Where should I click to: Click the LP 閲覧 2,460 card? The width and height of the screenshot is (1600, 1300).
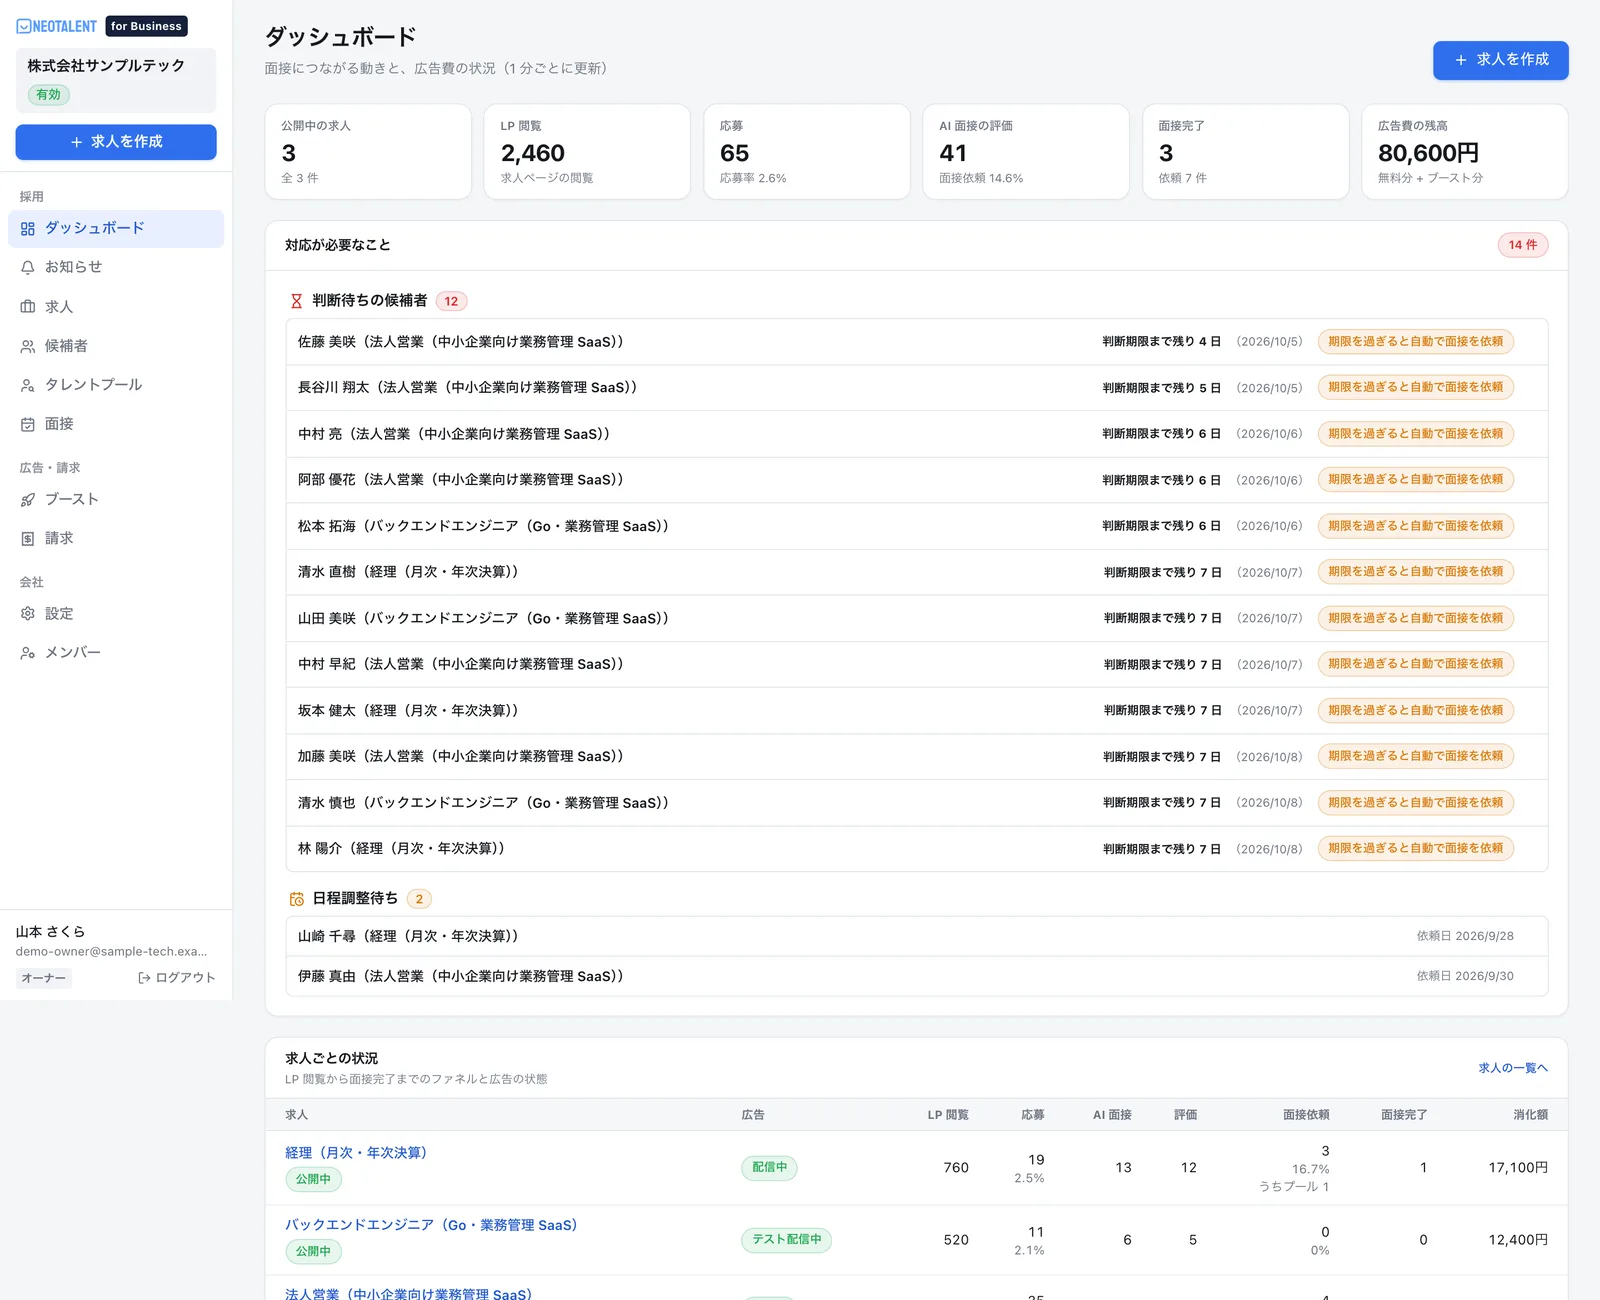point(587,152)
